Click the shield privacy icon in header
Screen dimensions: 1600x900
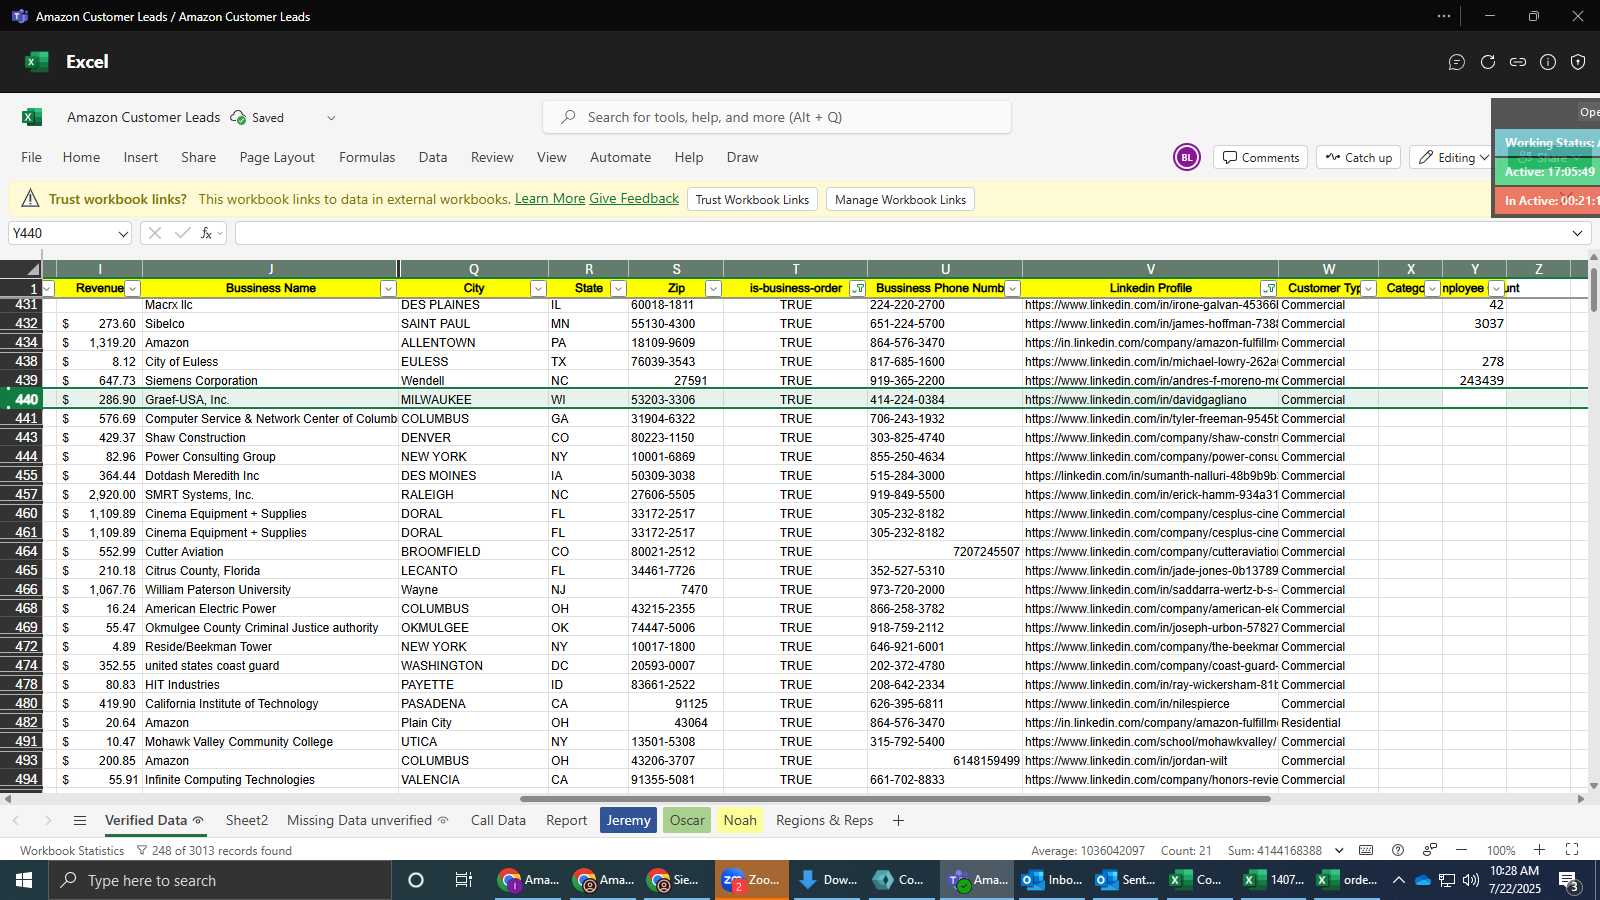point(1578,62)
